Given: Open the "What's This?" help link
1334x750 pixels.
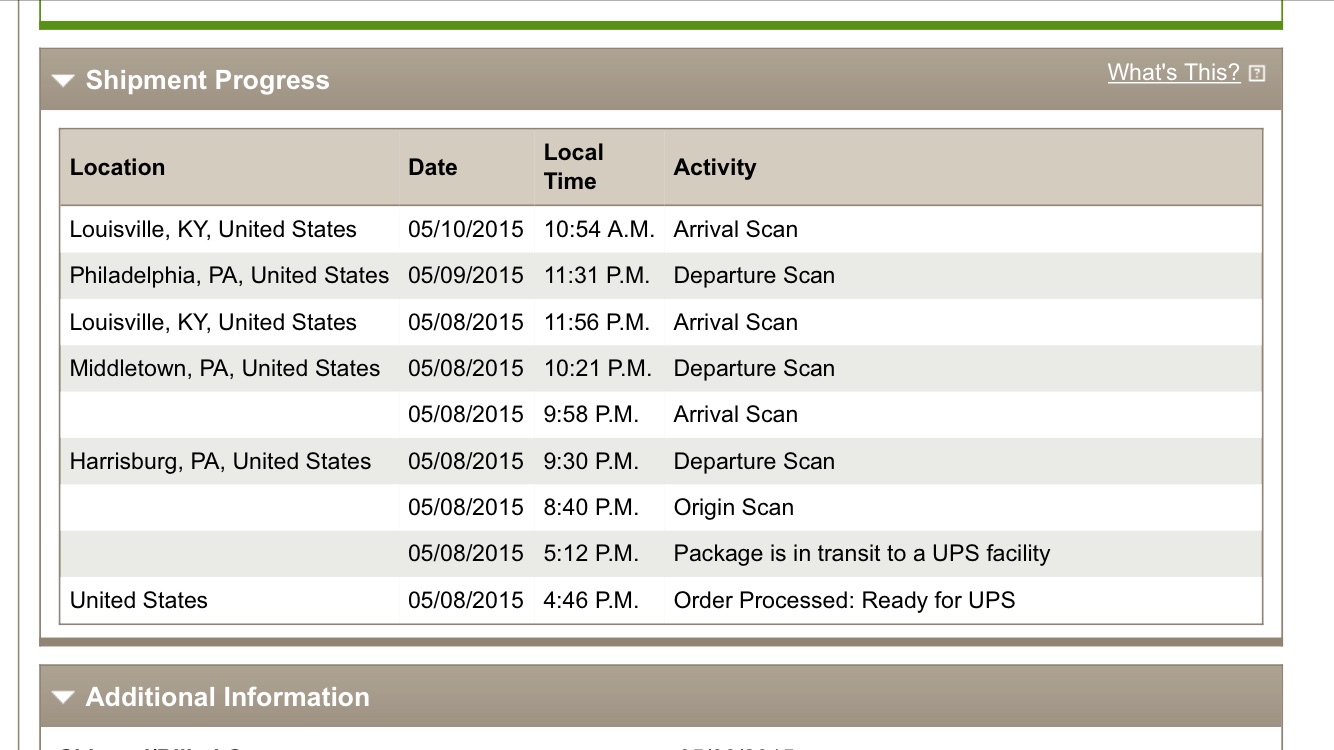Looking at the screenshot, I should click(x=1173, y=73).
